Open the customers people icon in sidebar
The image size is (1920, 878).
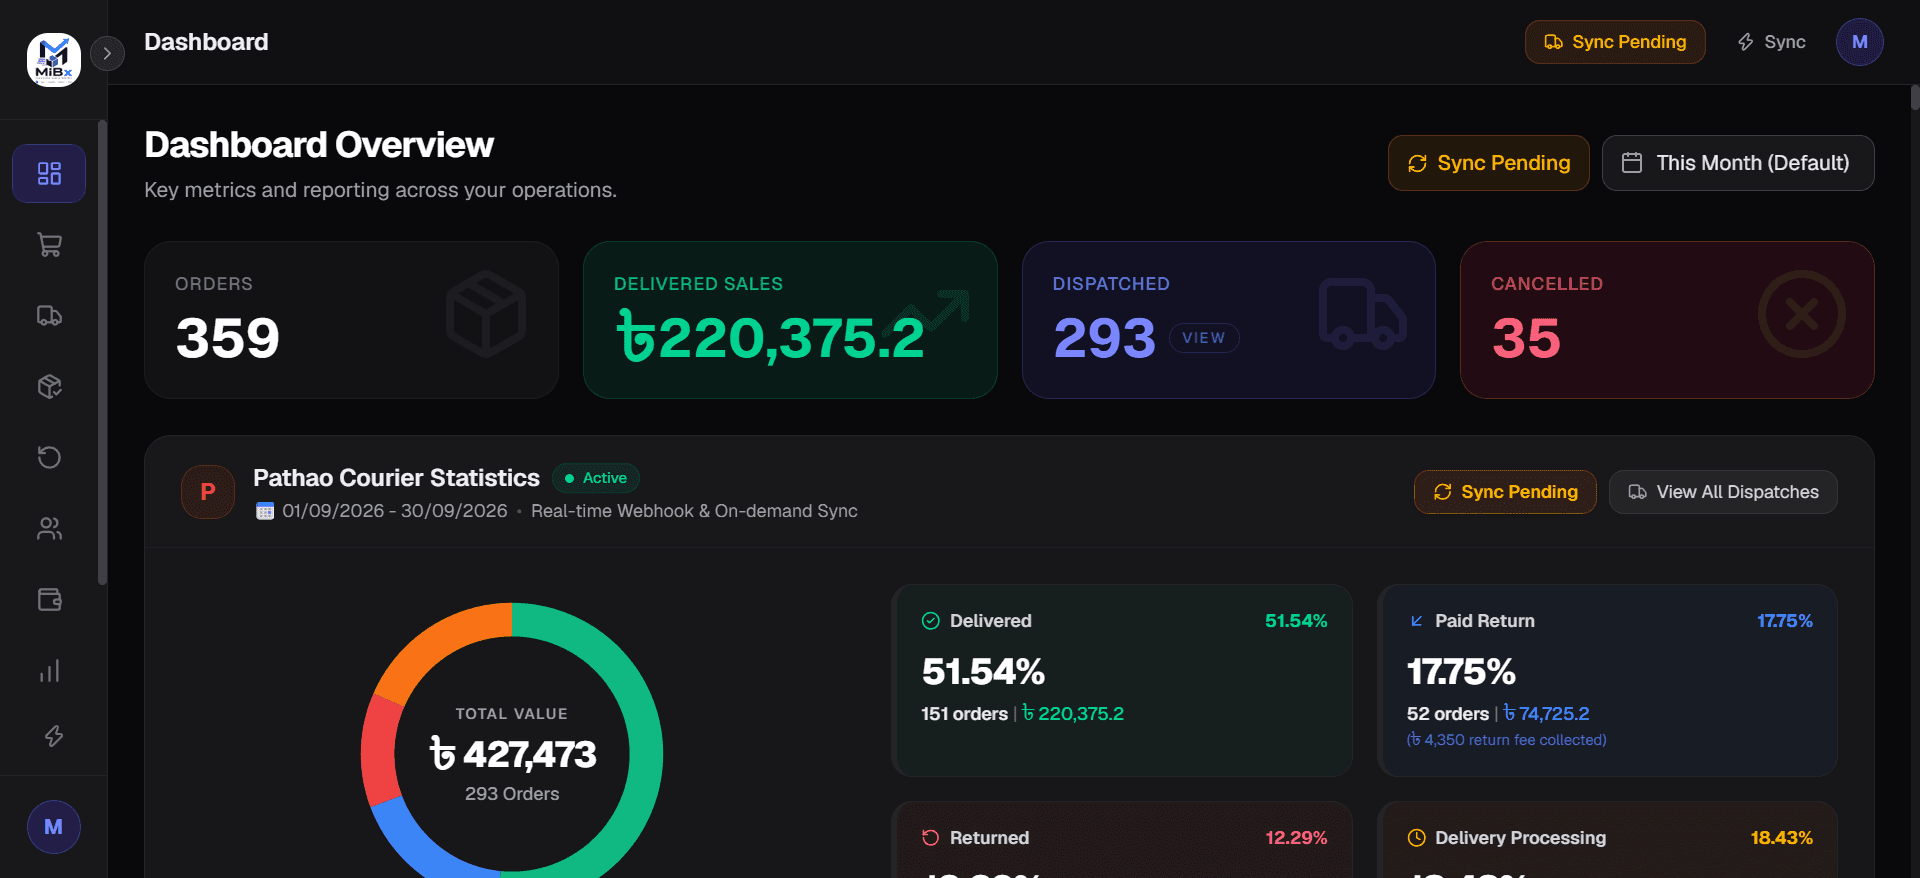point(49,529)
